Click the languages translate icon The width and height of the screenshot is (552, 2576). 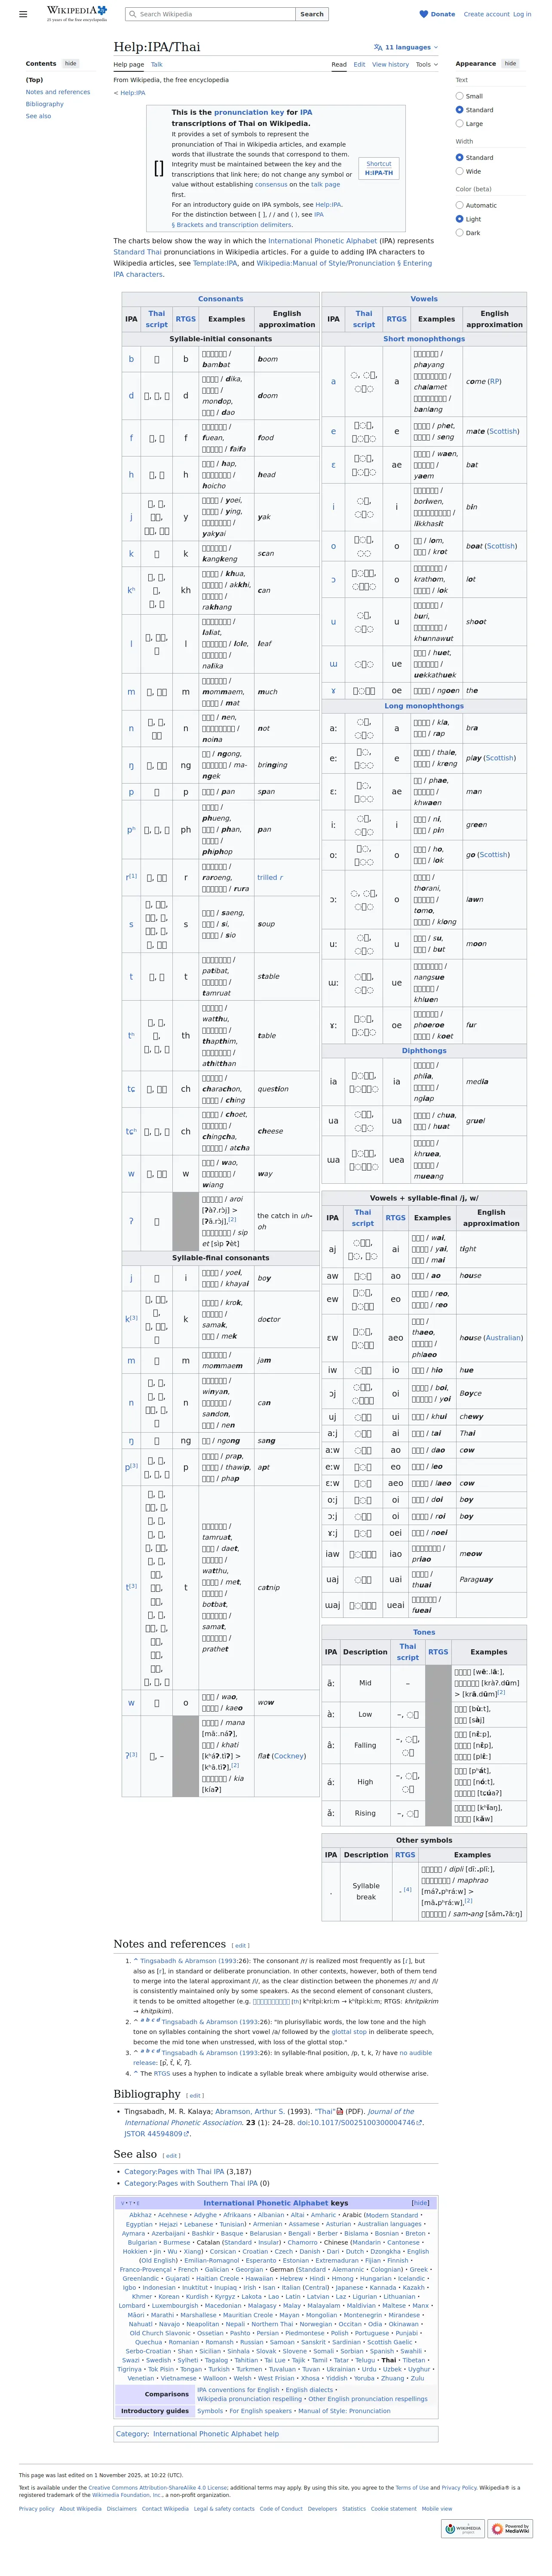click(x=378, y=47)
